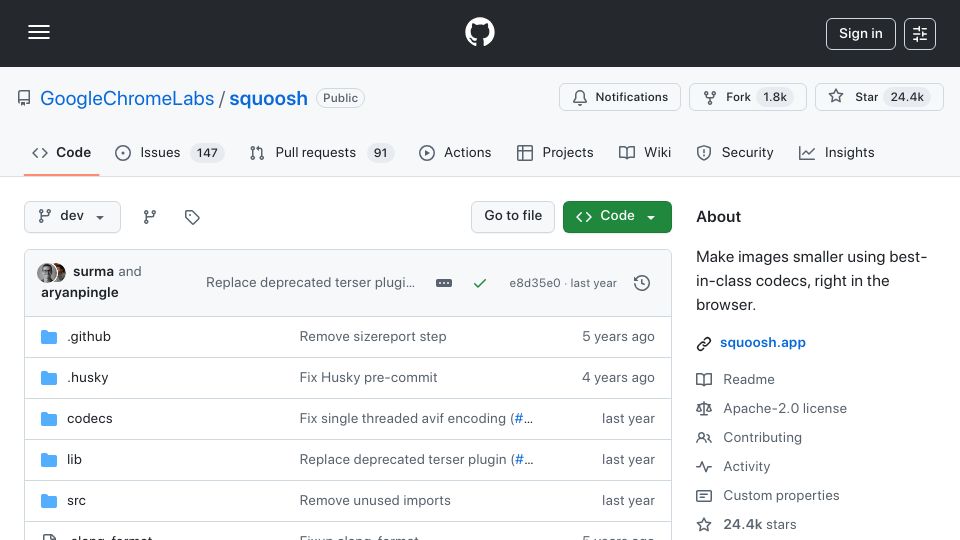Click the 91 pull requests counter badge
Viewport: 960px width, 540px height.
pyautogui.click(x=380, y=152)
